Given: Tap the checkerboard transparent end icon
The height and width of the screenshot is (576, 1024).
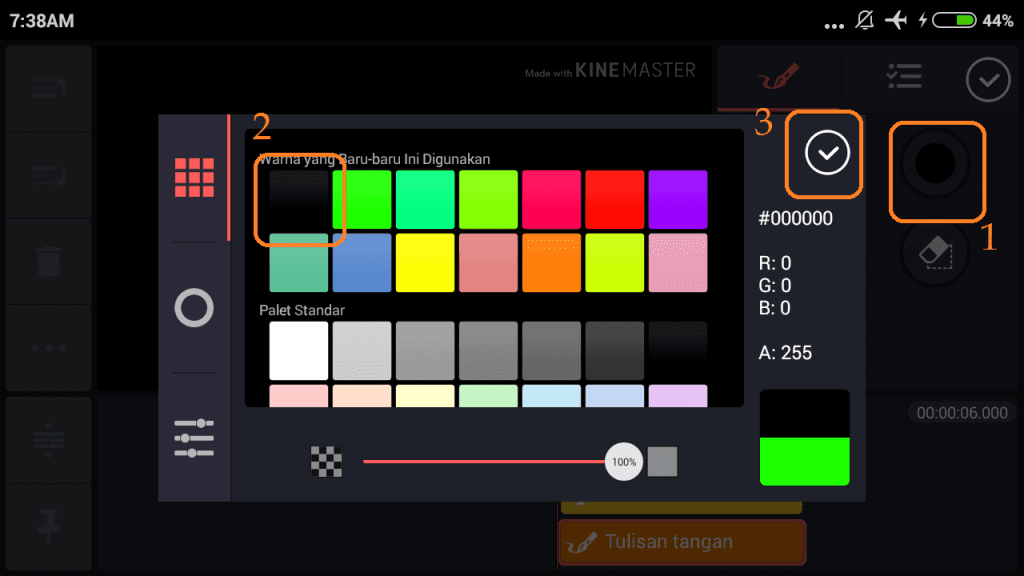Looking at the screenshot, I should (326, 462).
